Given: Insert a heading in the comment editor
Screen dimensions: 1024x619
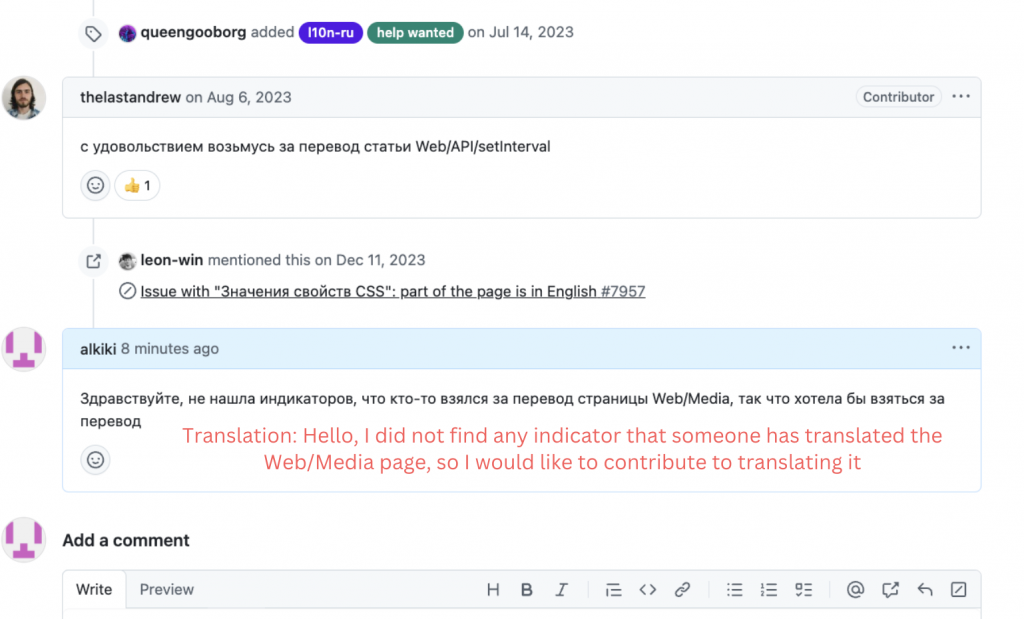Looking at the screenshot, I should (x=493, y=590).
